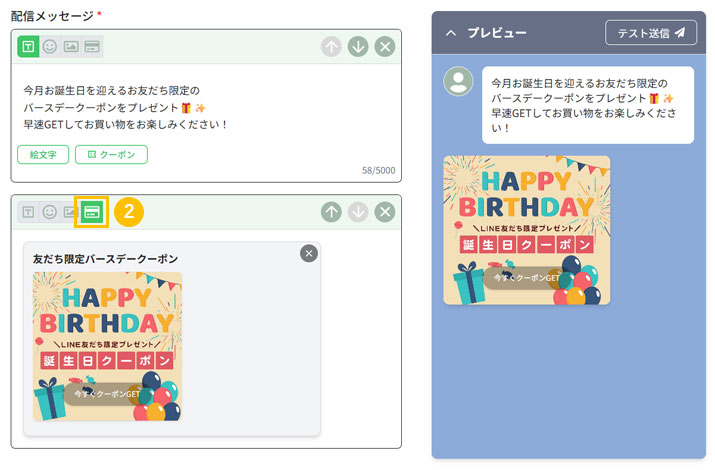Select emoji sticker icon in first message
This screenshot has height=470, width=715.
pos(49,47)
